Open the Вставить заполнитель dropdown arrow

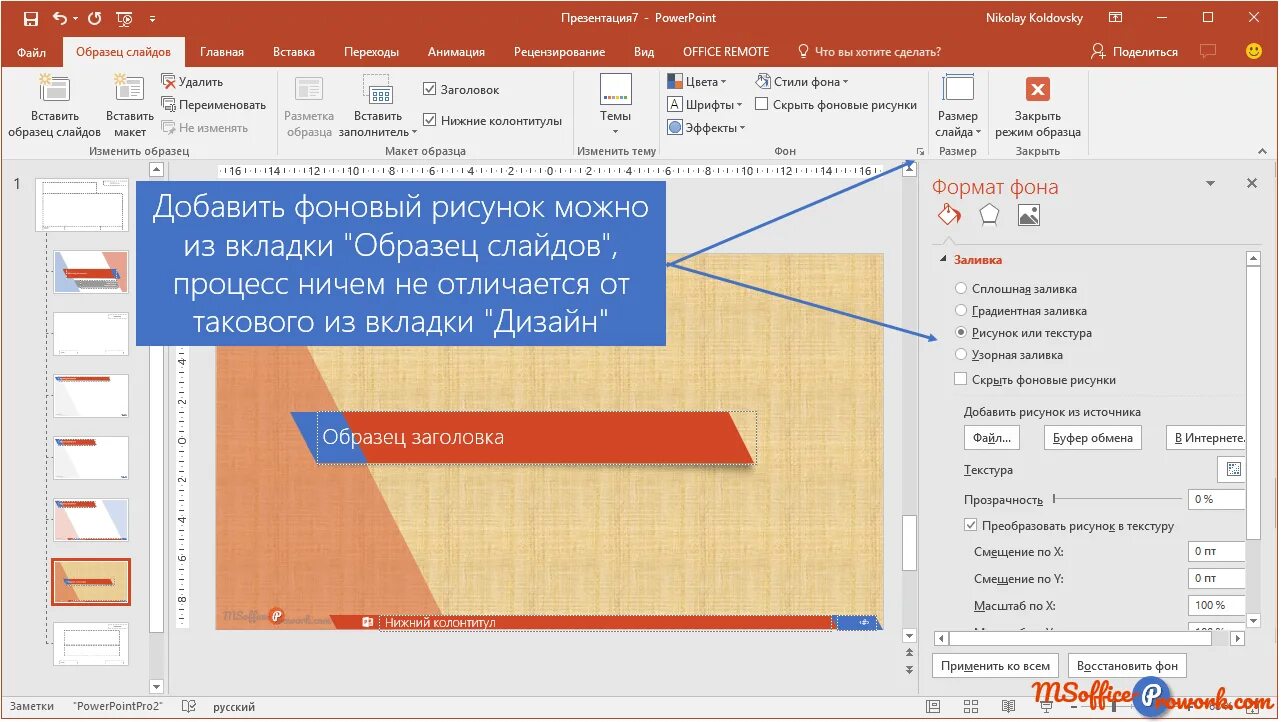[x=414, y=132]
